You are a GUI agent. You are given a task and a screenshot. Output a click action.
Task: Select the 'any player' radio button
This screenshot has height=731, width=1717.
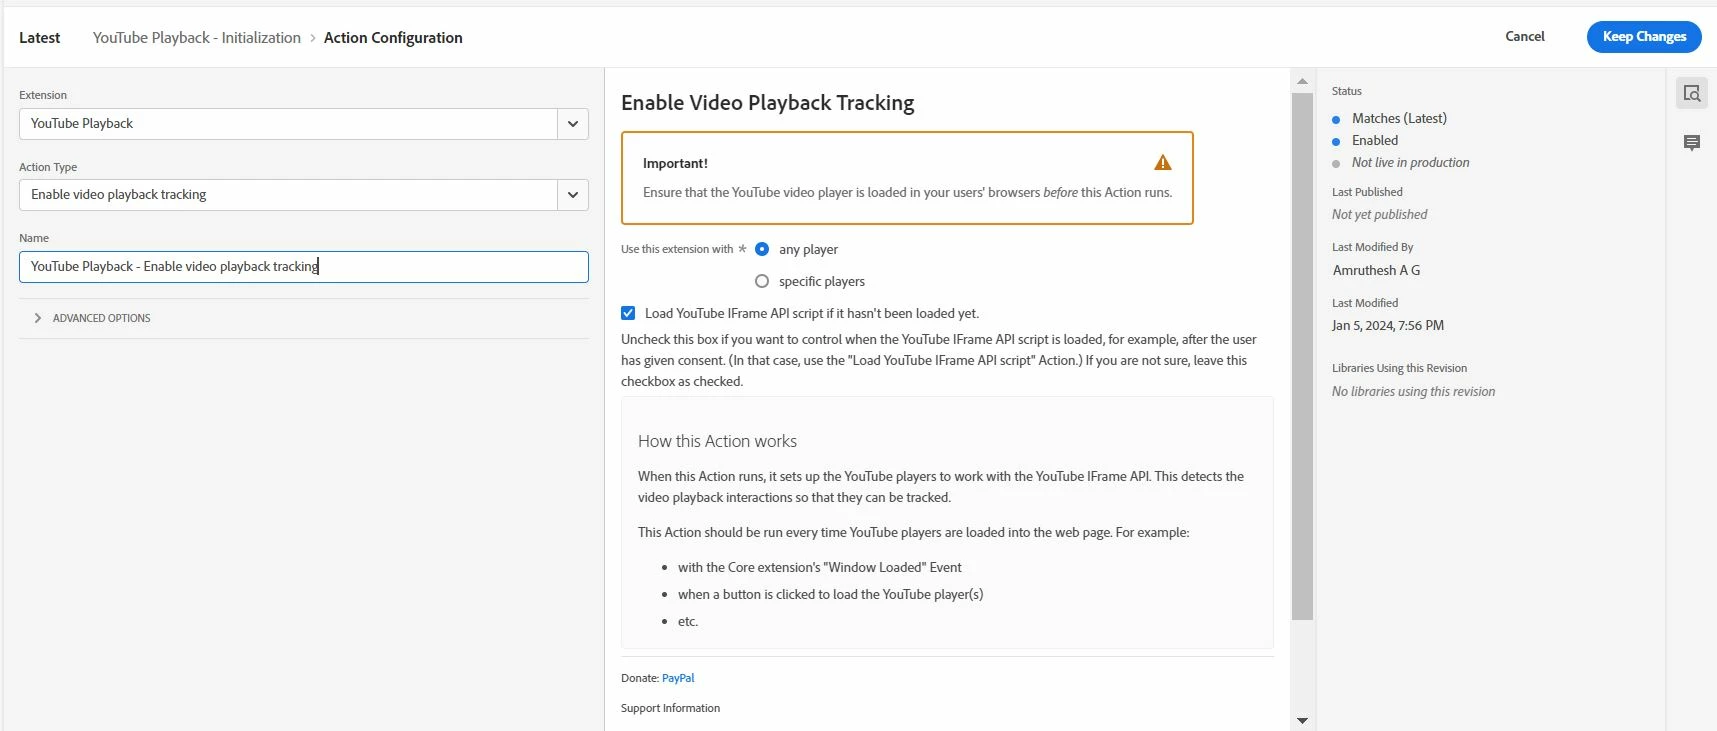click(x=762, y=249)
